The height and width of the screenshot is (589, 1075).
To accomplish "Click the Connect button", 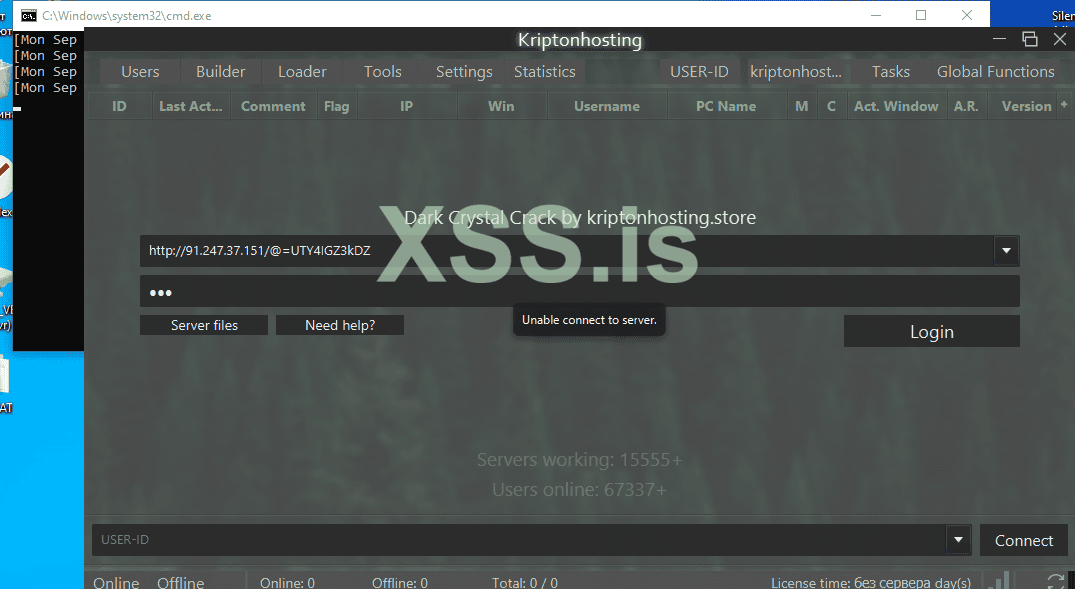I will pos(1024,540).
